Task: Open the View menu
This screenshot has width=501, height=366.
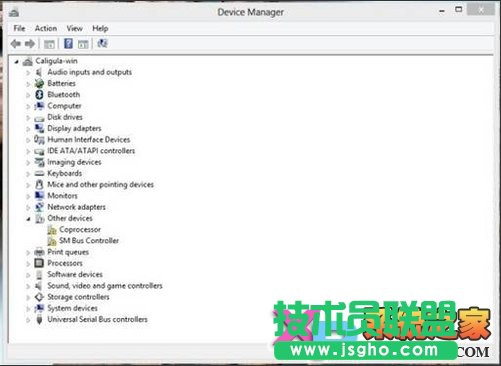Action: pyautogui.click(x=74, y=28)
